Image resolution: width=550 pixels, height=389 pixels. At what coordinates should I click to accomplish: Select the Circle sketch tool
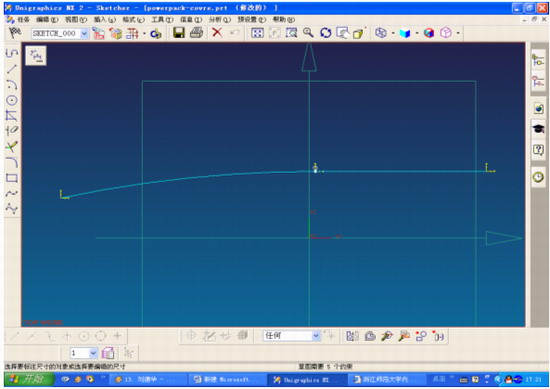(x=12, y=100)
